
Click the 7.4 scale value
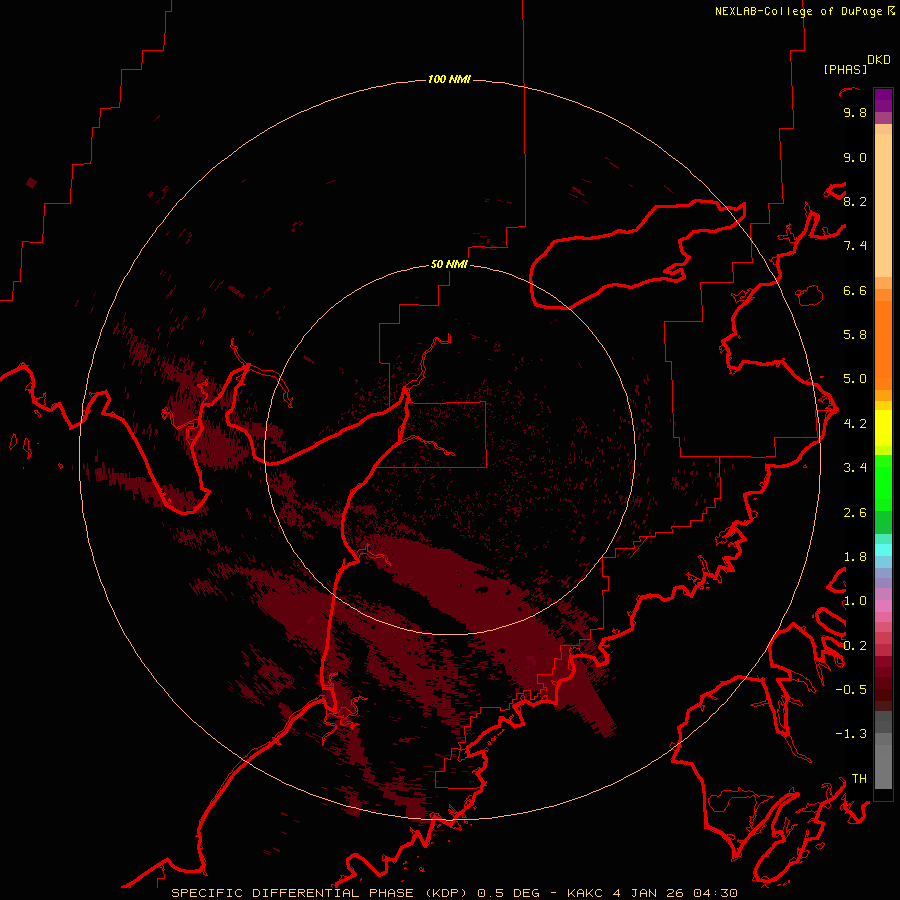pyautogui.click(x=855, y=246)
